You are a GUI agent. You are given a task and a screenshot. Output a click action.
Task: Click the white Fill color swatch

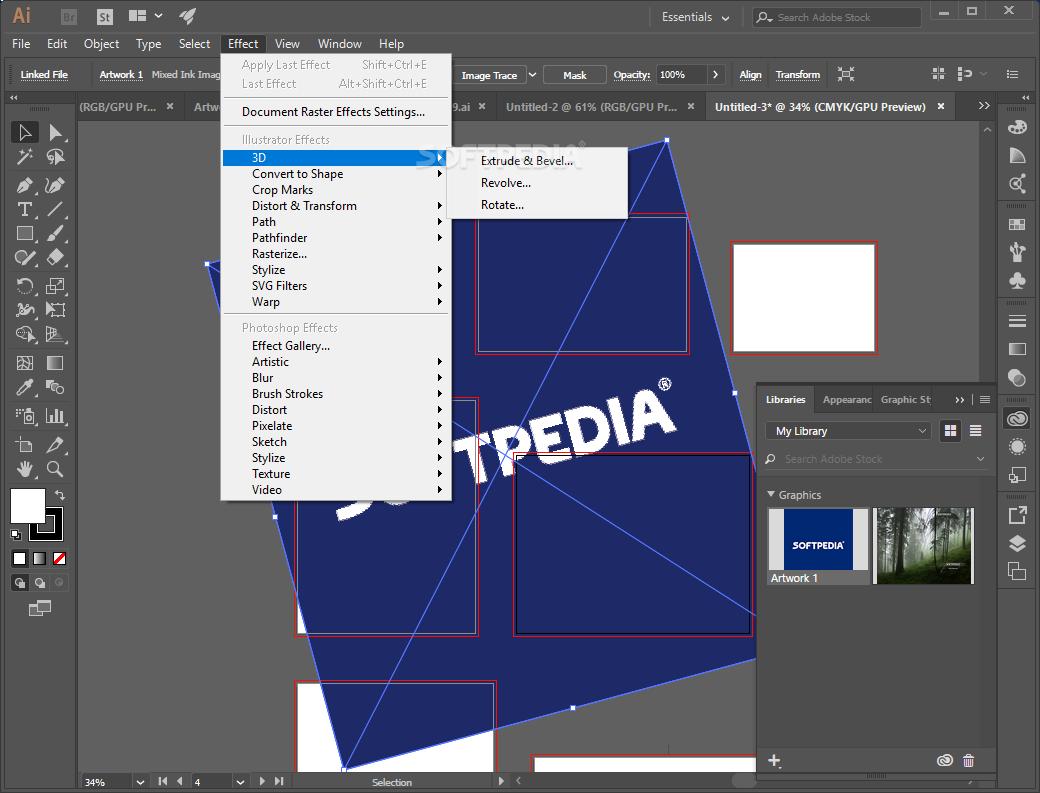(27, 506)
